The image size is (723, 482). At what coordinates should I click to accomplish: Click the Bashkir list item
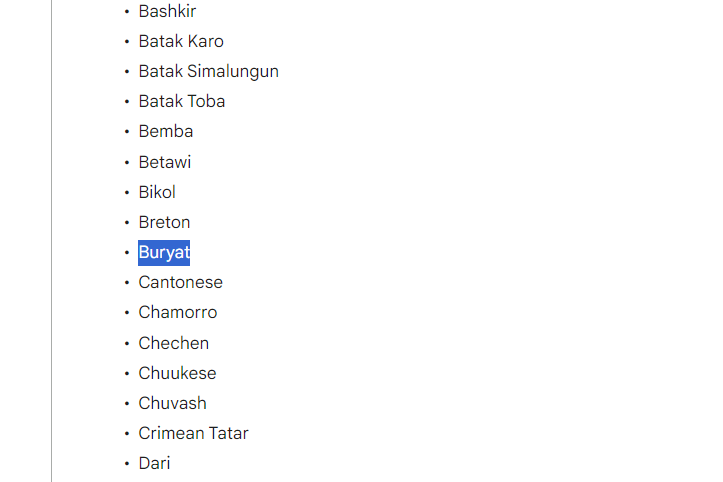click(x=167, y=11)
